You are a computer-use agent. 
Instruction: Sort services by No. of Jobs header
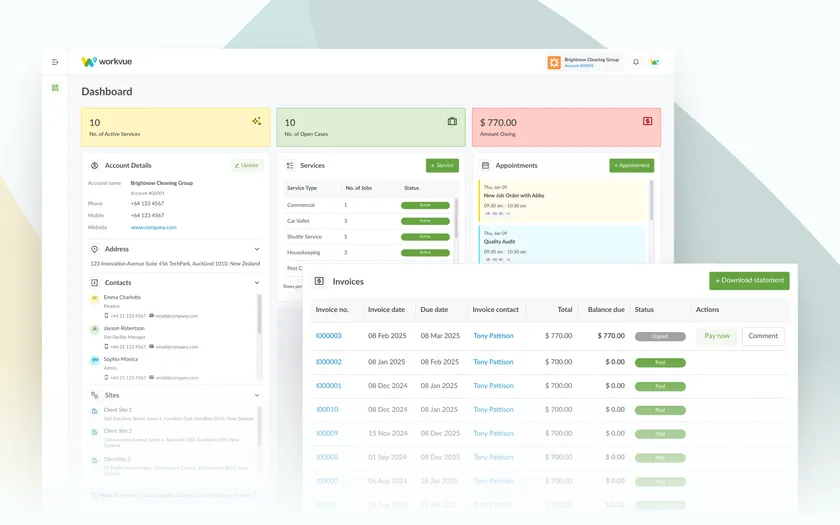click(358, 188)
